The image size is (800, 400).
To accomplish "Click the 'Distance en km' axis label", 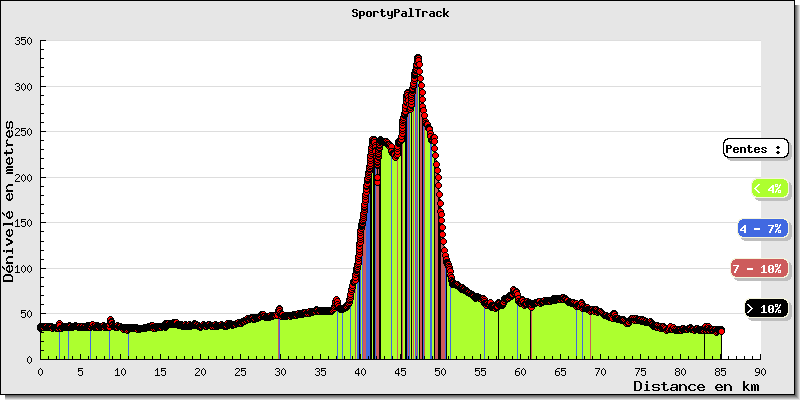I will 696,386.
